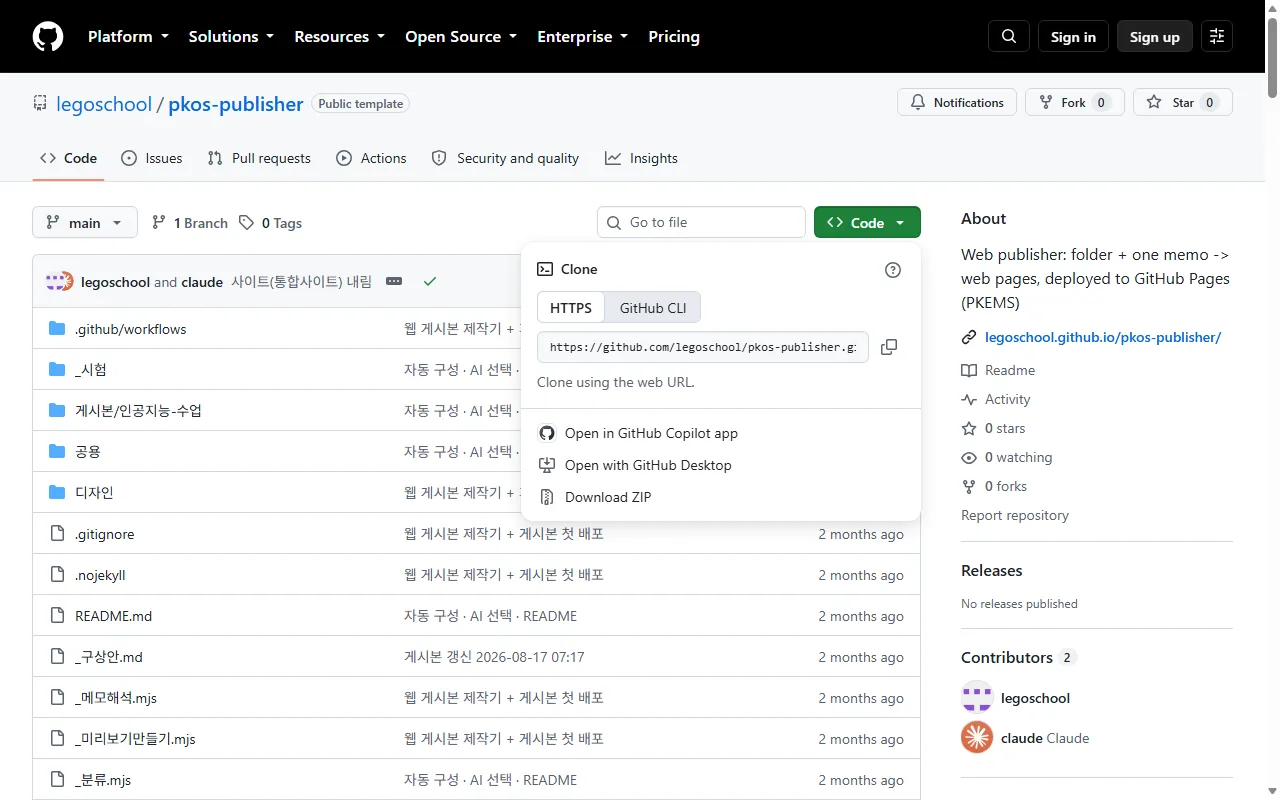Click the legoschool contributor avatar

[x=977, y=698]
